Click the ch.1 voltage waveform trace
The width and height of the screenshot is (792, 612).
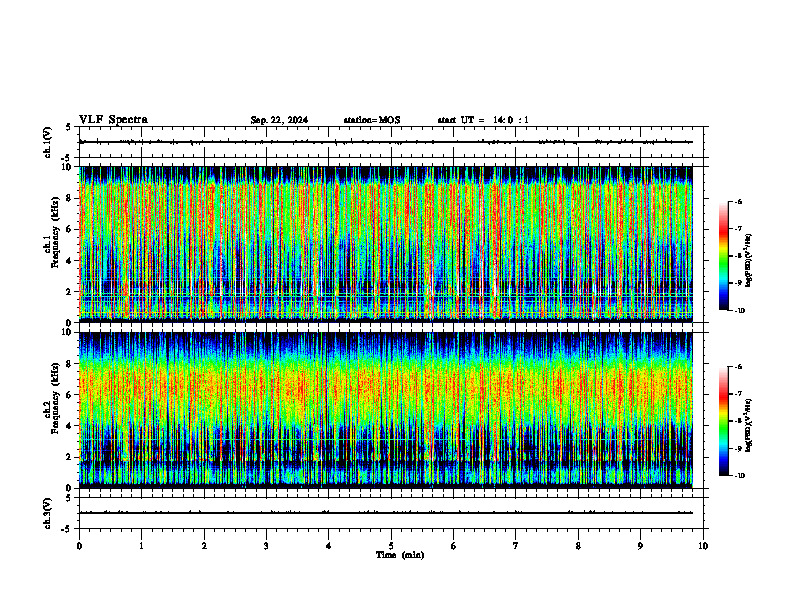pos(386,142)
